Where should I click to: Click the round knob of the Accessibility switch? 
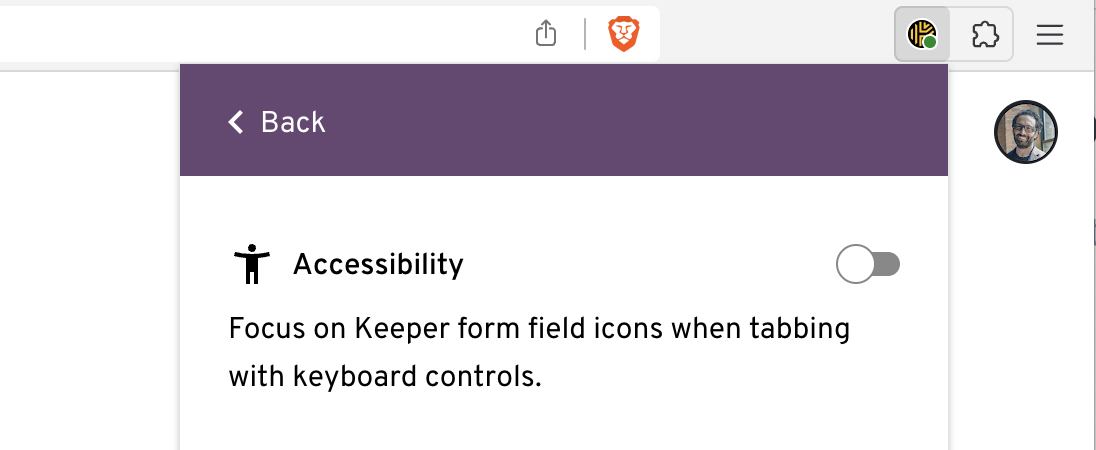coord(856,264)
